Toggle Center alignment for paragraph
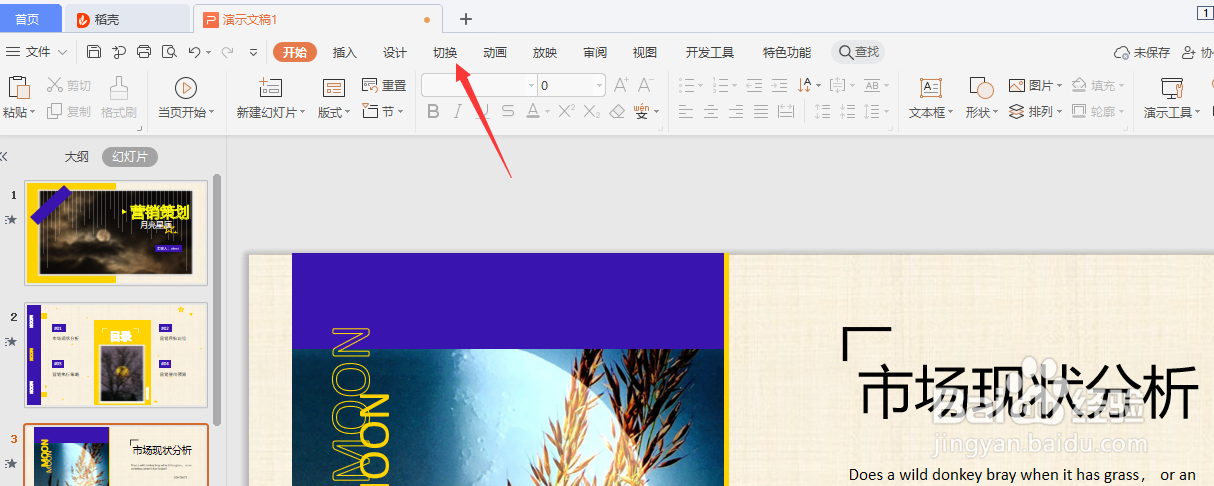 (x=711, y=112)
